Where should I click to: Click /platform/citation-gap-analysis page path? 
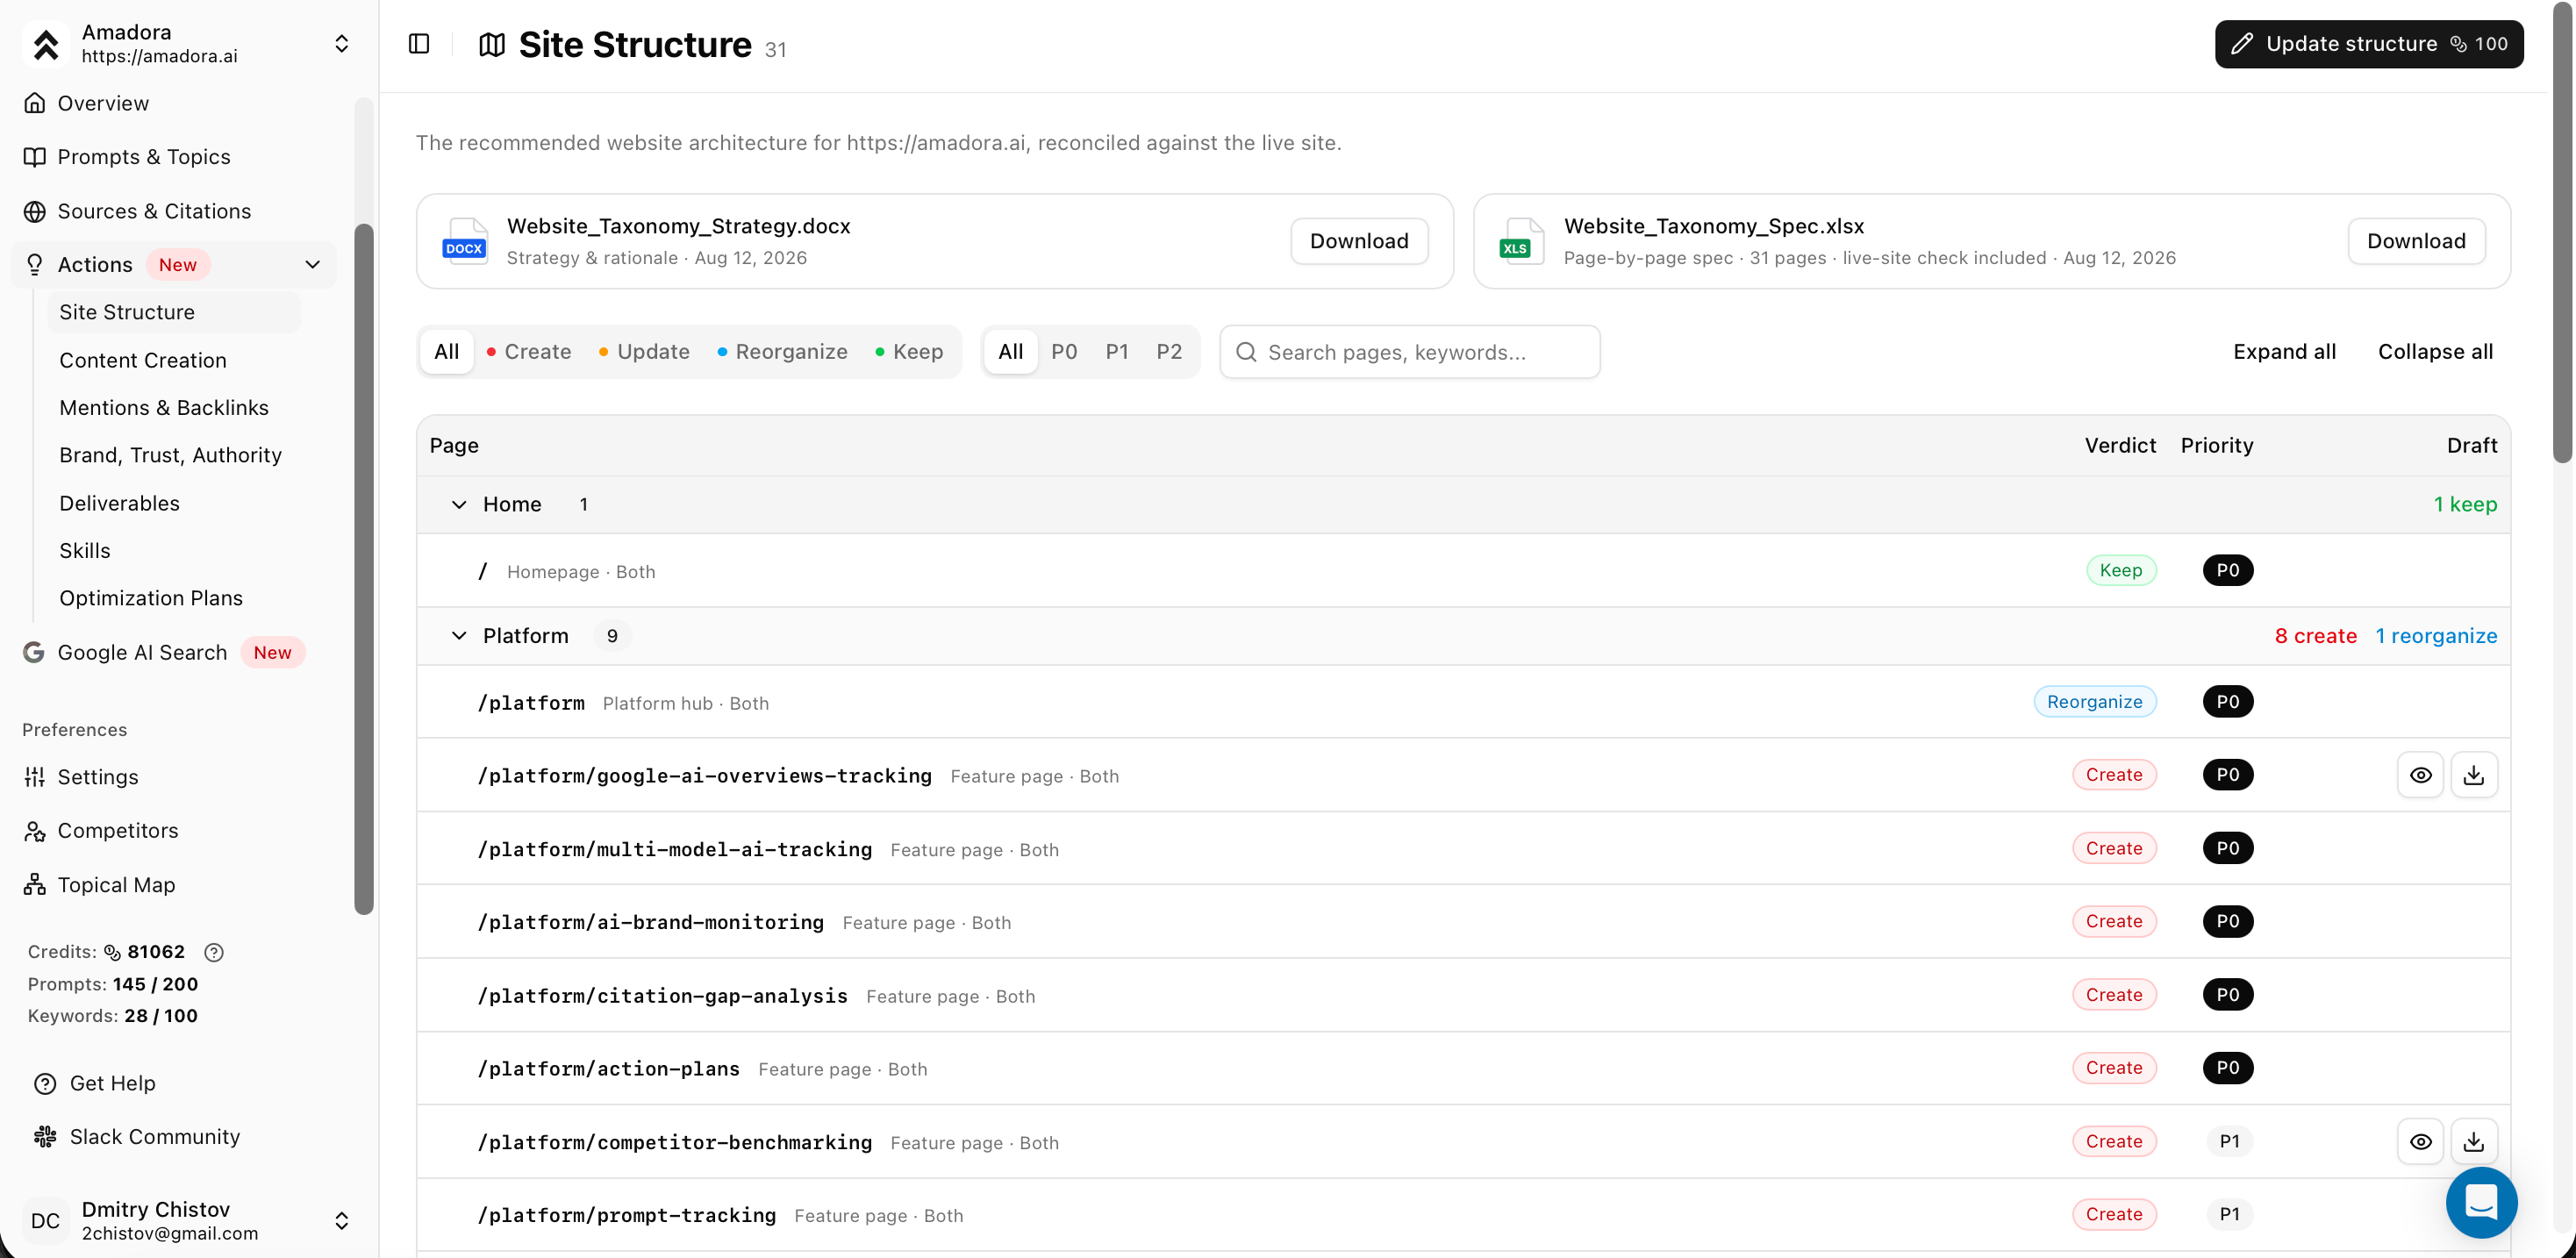663,996
